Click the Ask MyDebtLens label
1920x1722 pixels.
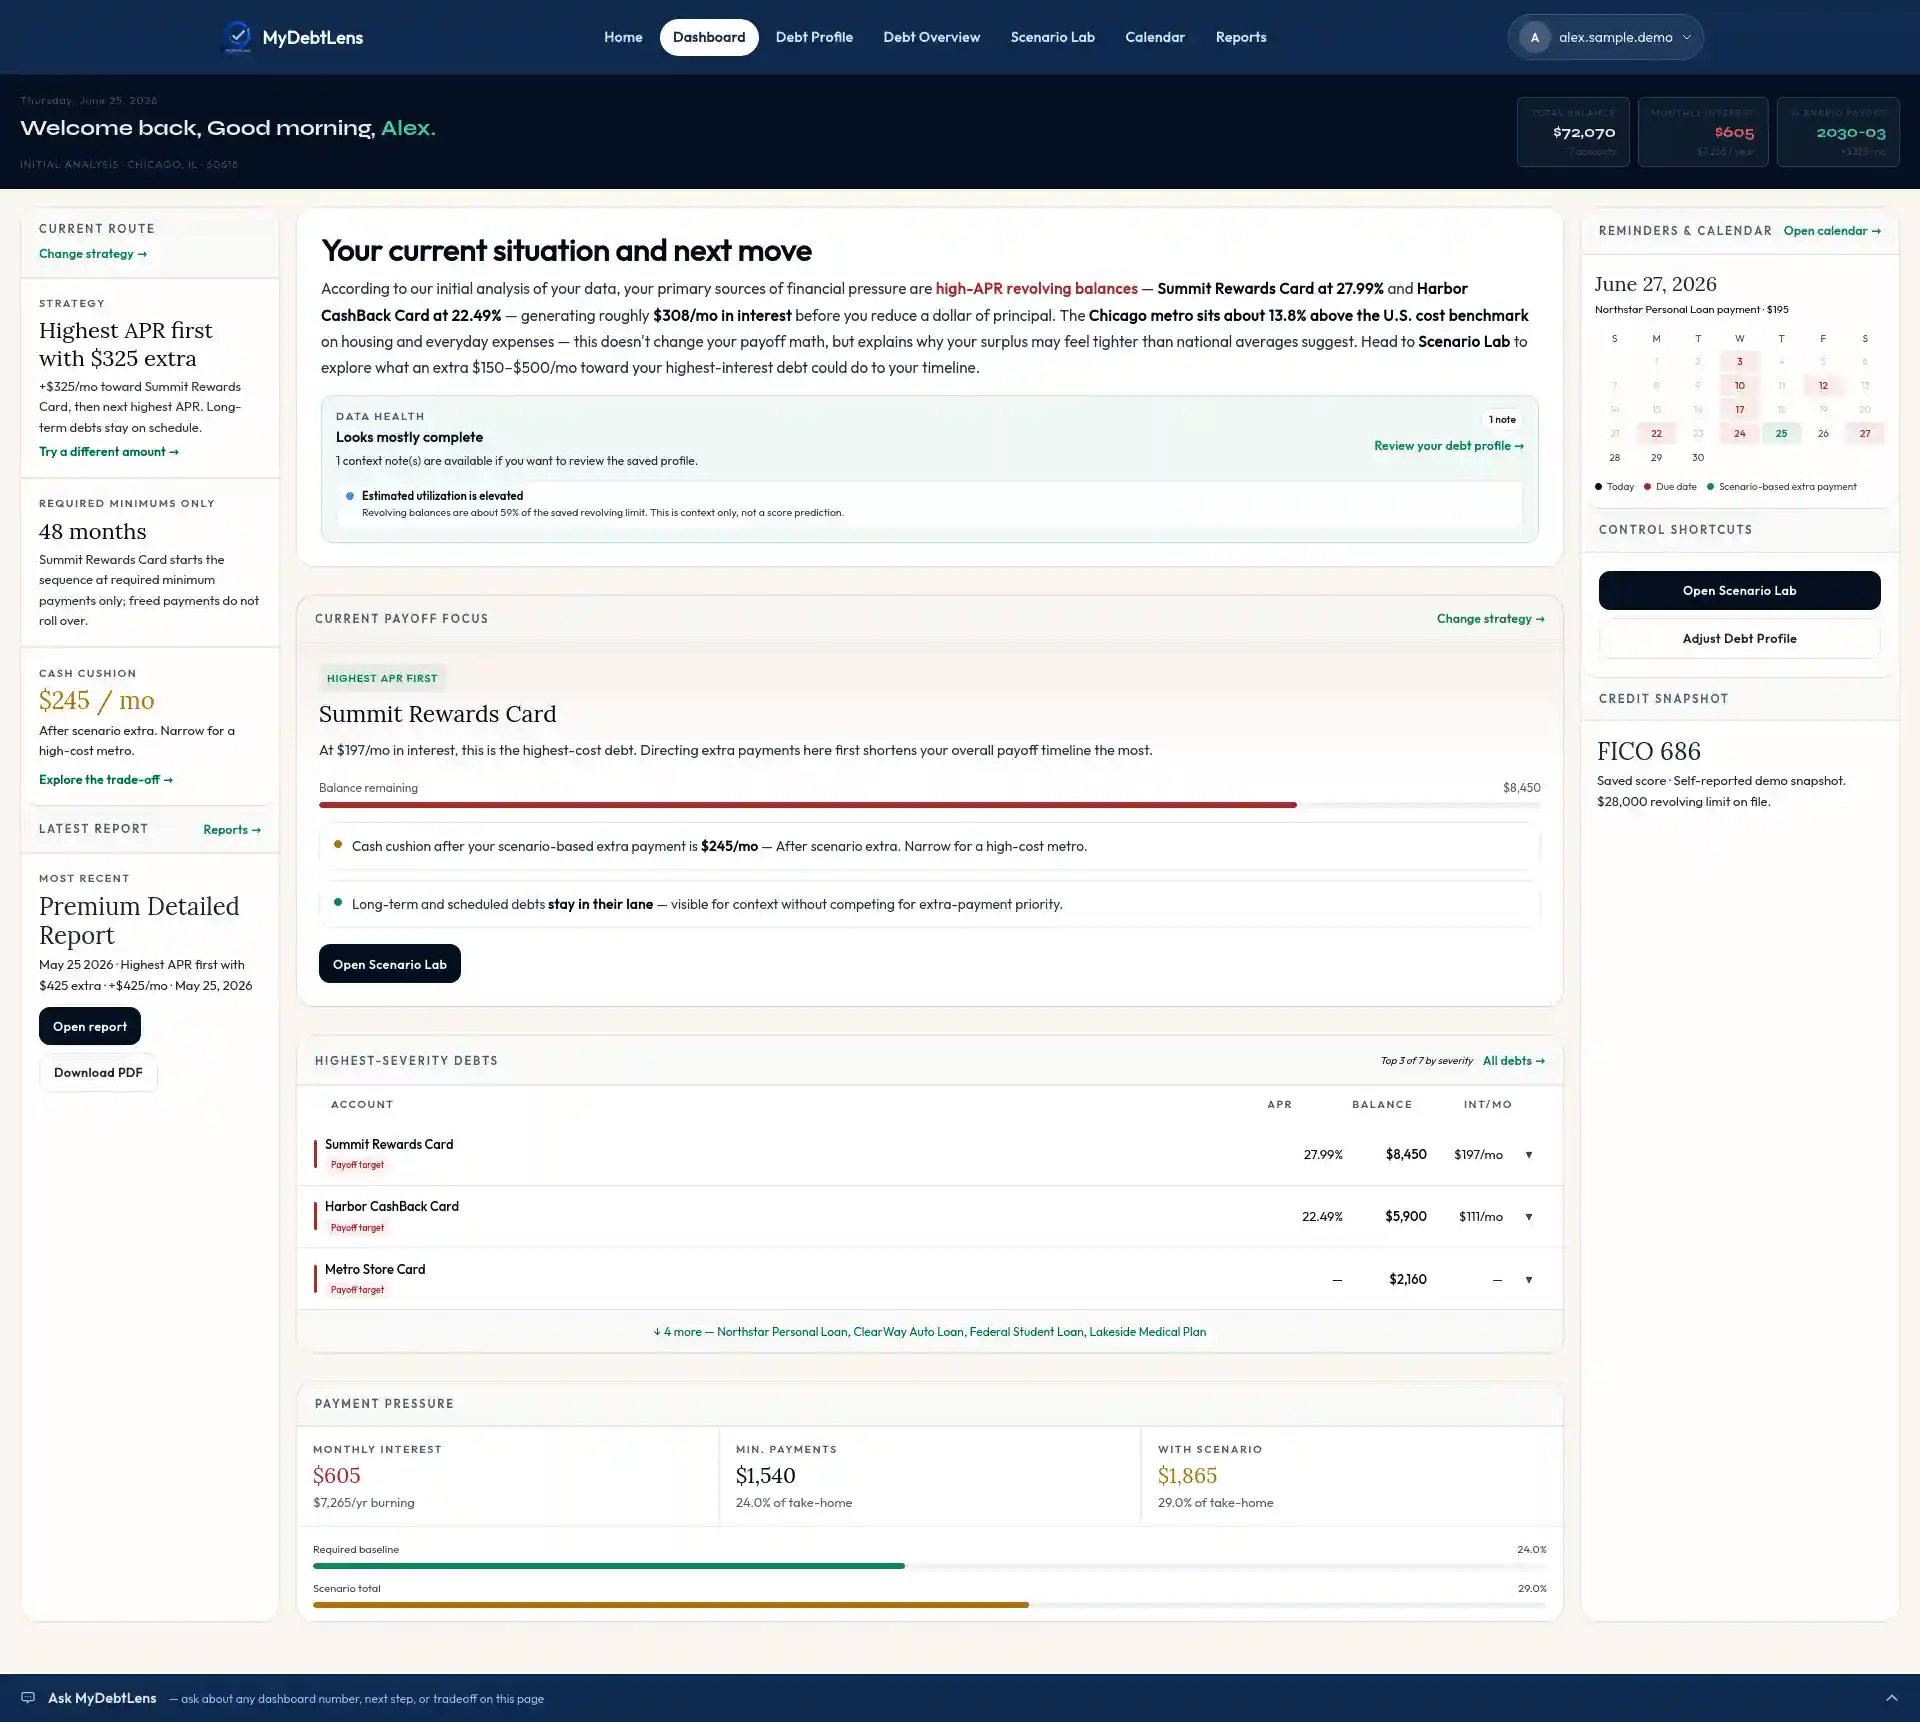coord(102,1698)
